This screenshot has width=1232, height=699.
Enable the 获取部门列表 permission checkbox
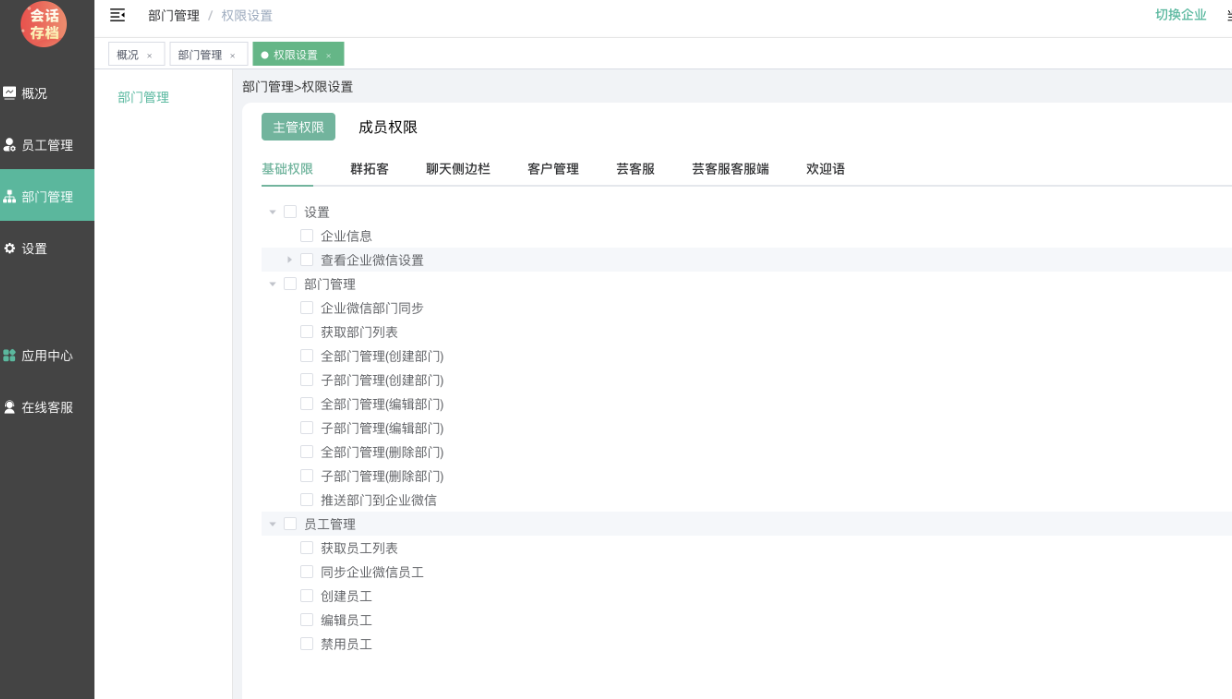(x=307, y=332)
